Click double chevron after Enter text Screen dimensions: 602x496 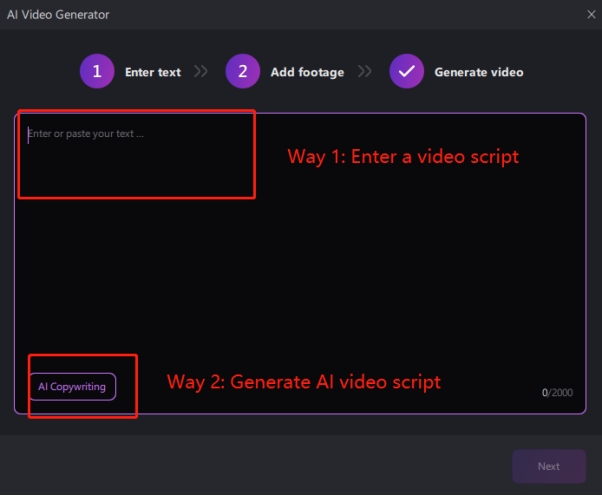point(201,72)
